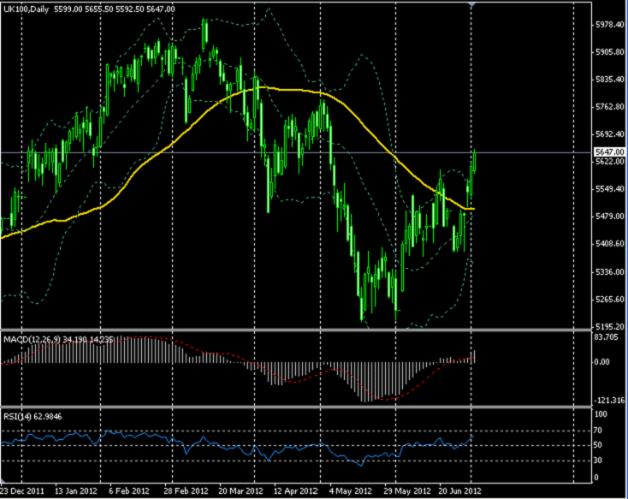Click the chart shift triangle marker at top
This screenshot has width=628, height=499.
(x=472, y=5)
